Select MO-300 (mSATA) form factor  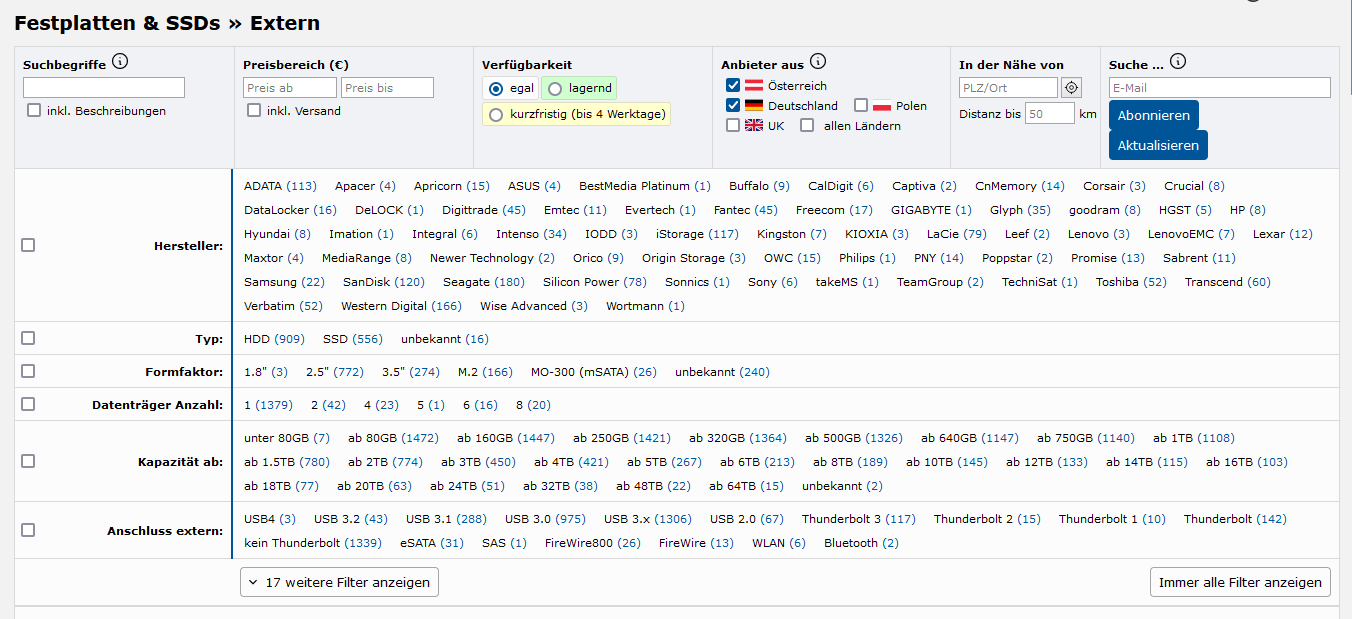(x=594, y=372)
